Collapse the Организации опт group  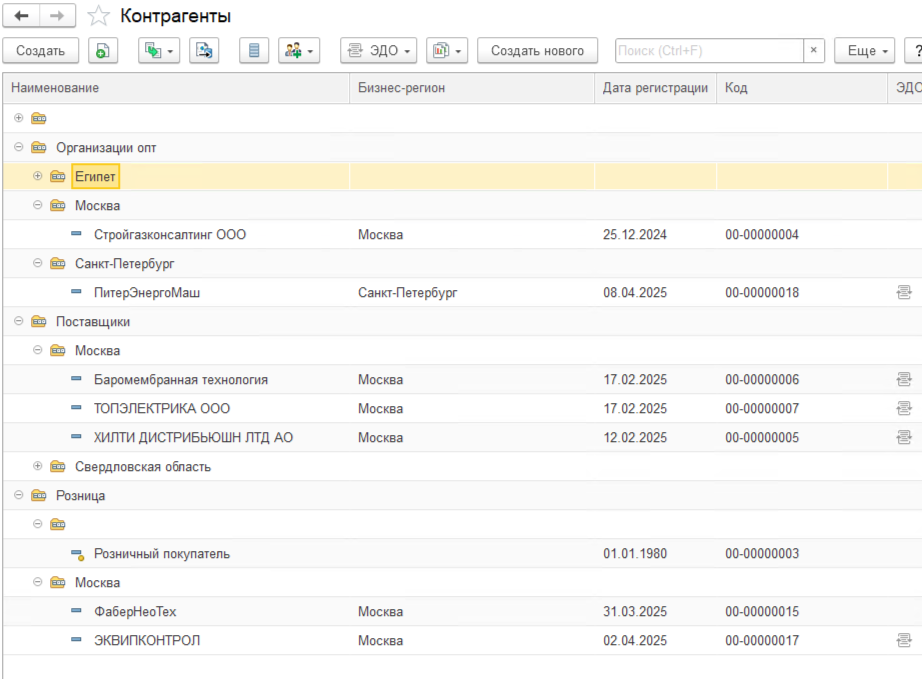pos(19,147)
